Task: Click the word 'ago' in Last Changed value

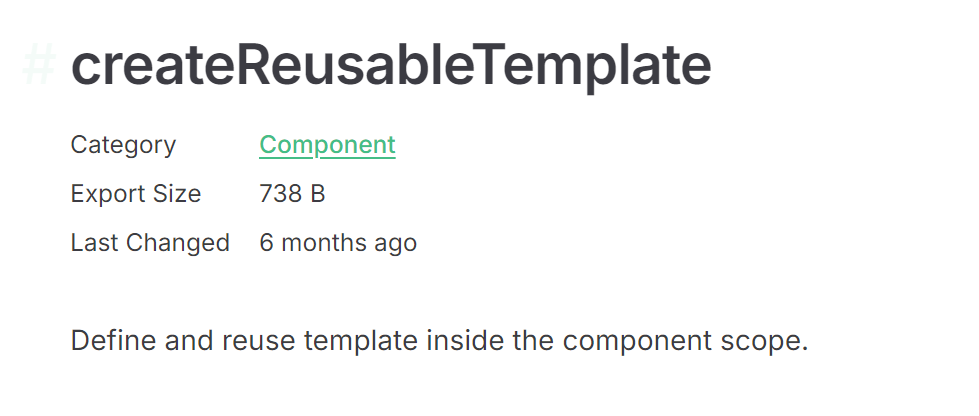Action: pyautogui.click(x=397, y=243)
